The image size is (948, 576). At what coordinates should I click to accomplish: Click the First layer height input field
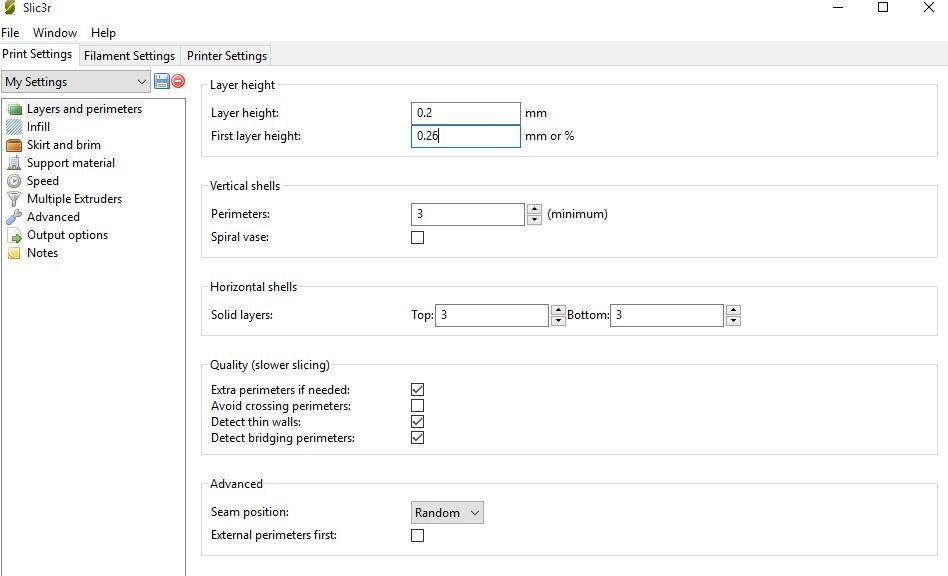click(466, 136)
